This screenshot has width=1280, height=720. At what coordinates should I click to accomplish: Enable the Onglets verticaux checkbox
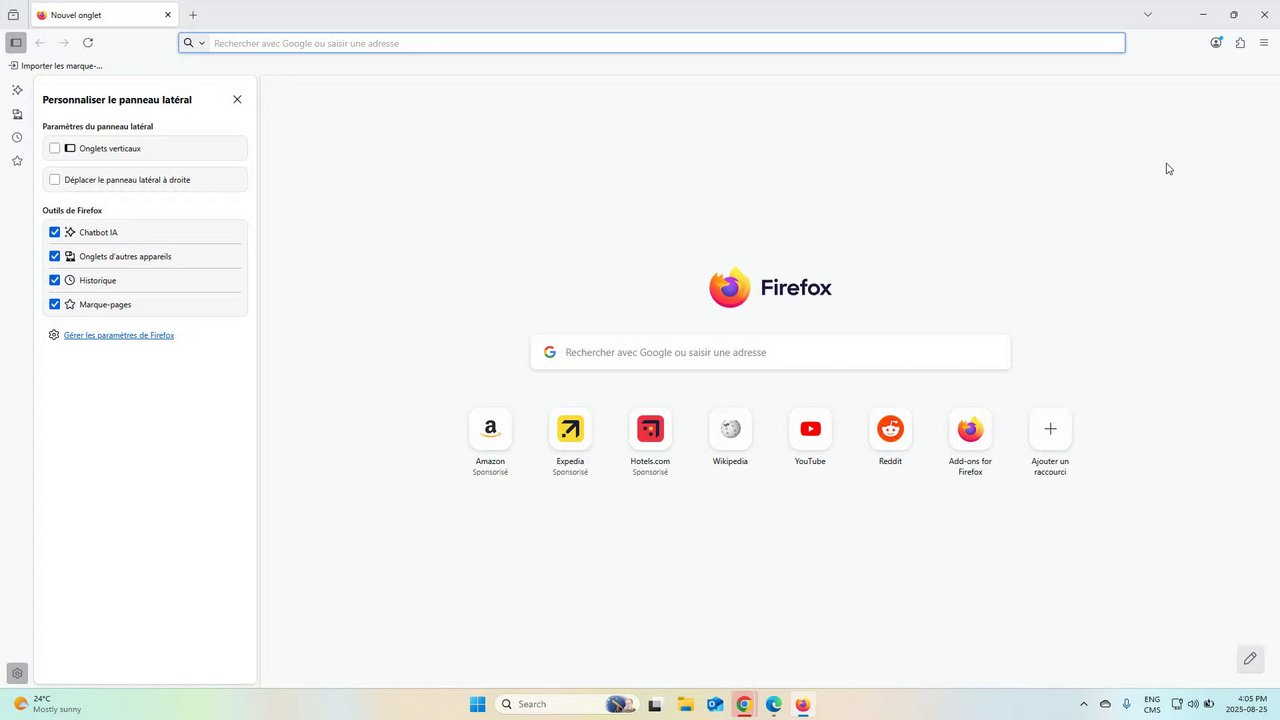(x=55, y=148)
